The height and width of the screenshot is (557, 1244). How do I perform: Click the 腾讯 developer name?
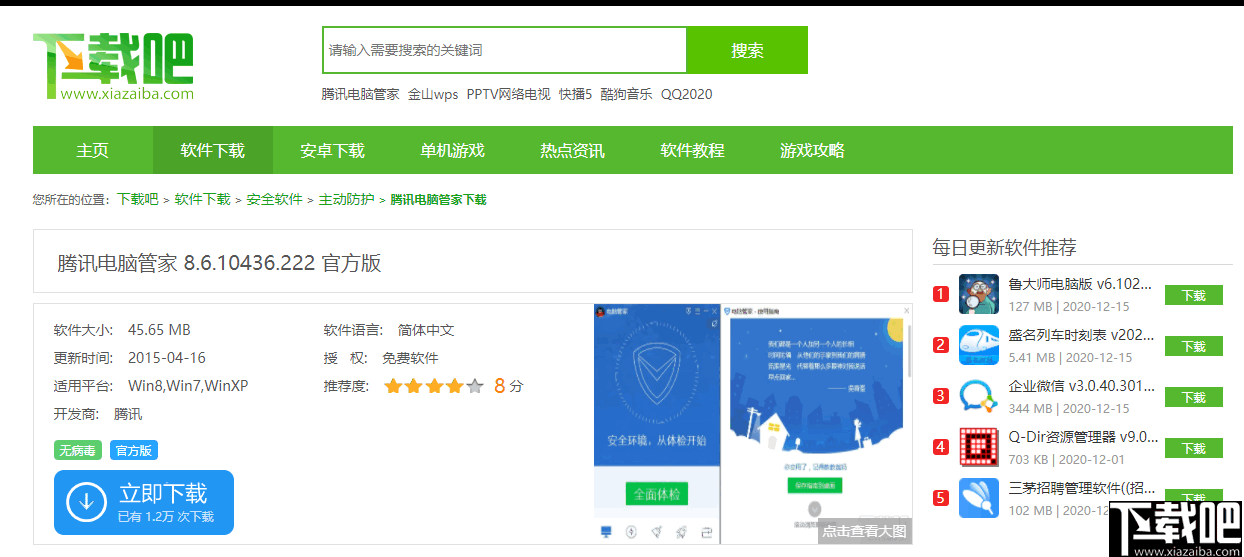click(x=128, y=414)
